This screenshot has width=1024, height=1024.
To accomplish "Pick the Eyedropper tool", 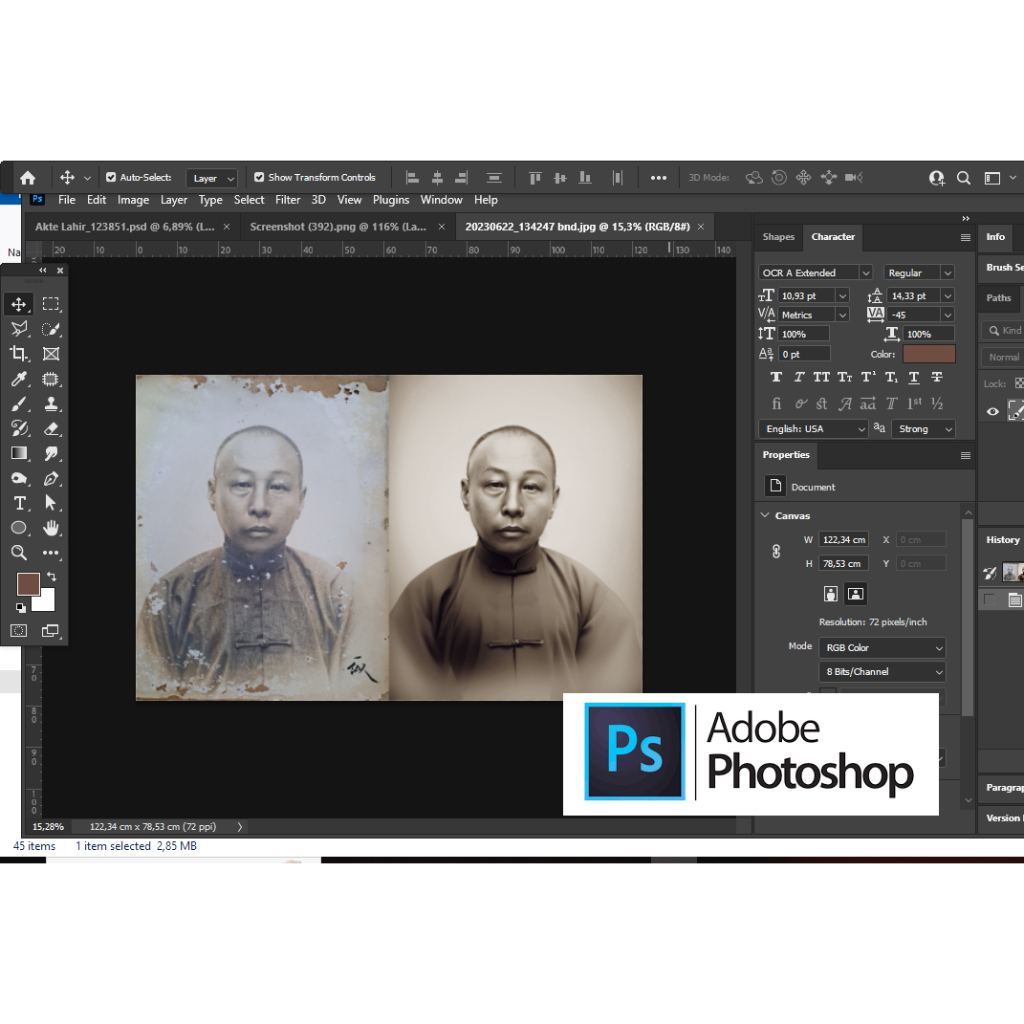I will pyautogui.click(x=20, y=378).
